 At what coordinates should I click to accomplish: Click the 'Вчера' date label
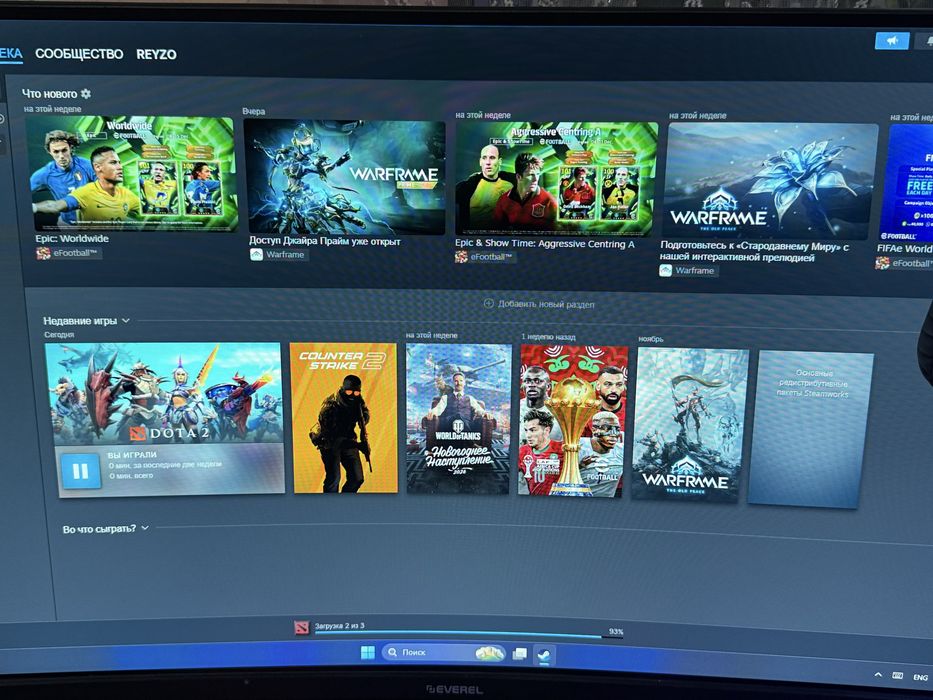[253, 111]
